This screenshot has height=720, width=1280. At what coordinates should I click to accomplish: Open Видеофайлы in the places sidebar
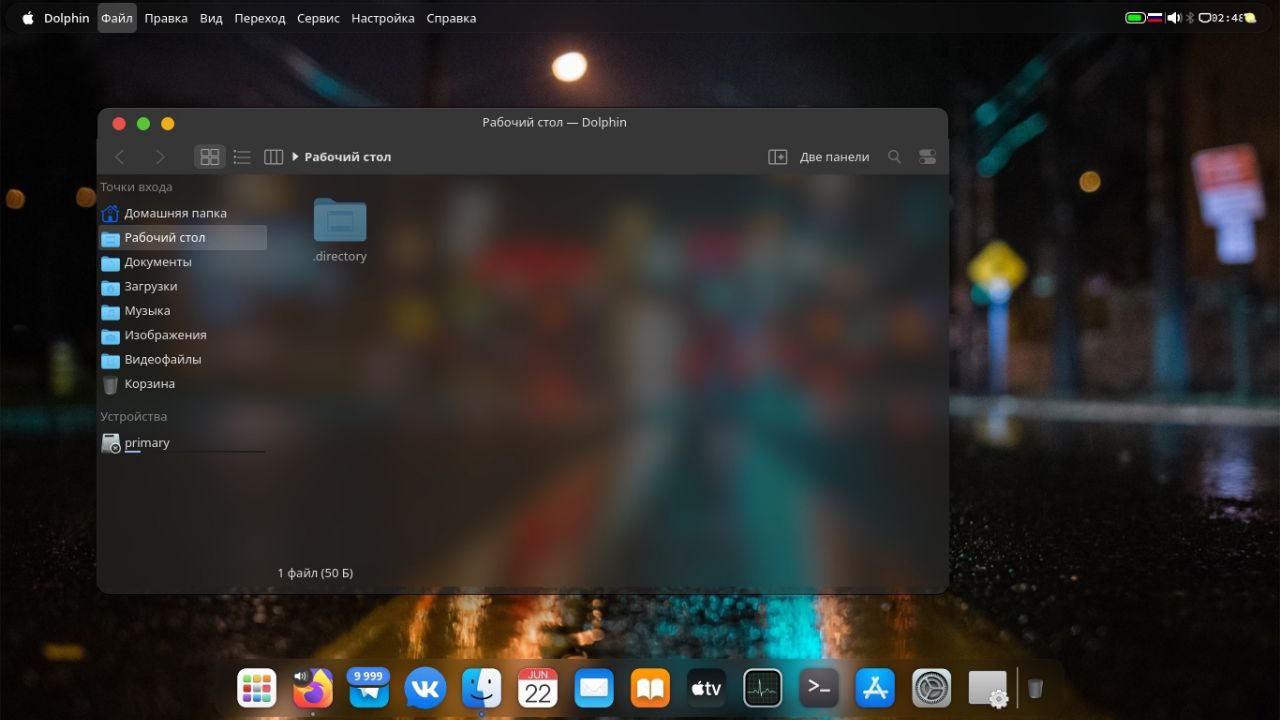(183, 359)
